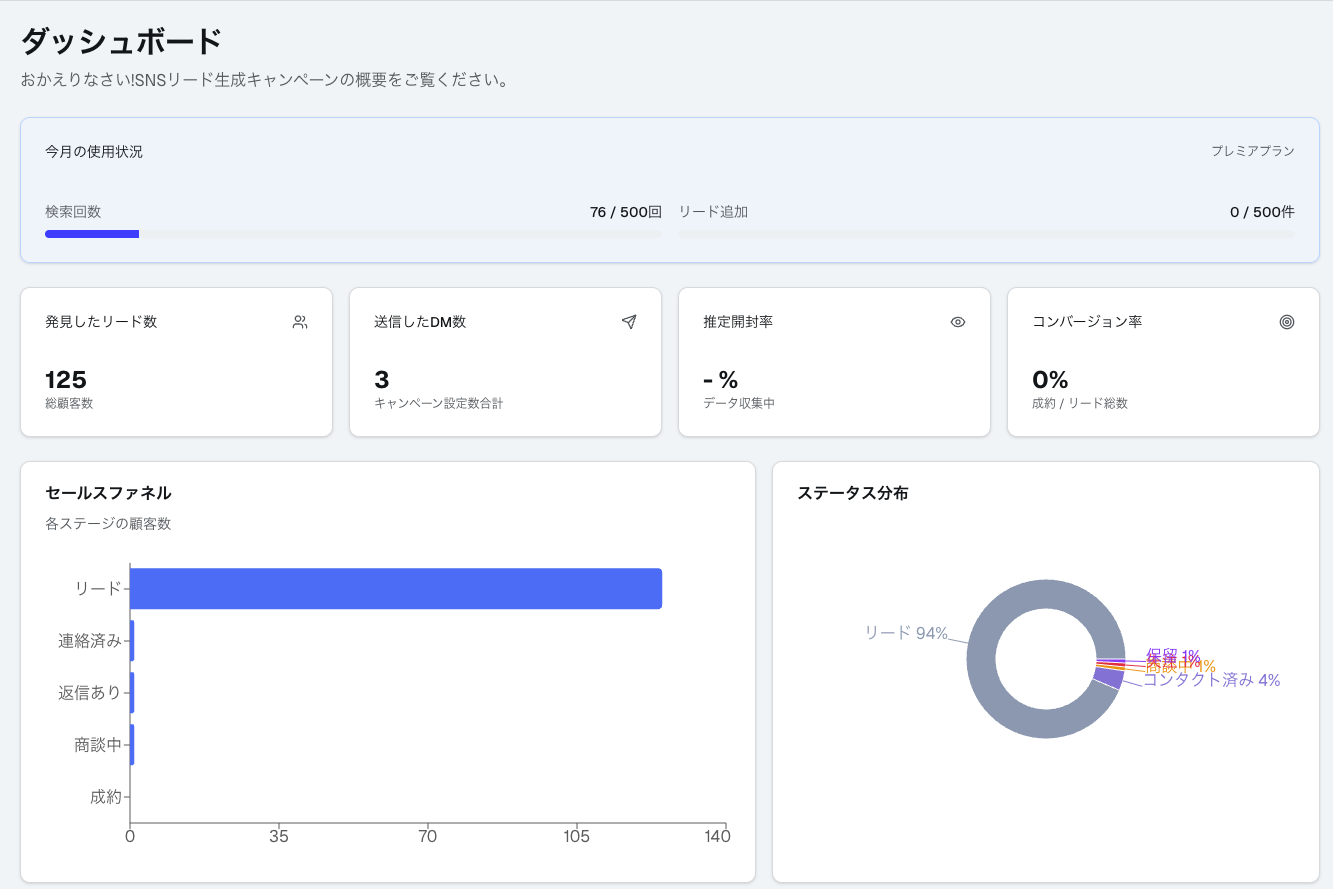This screenshot has width=1333, height=889.
Task: Click the リード 94% chart label
Action: point(906,632)
